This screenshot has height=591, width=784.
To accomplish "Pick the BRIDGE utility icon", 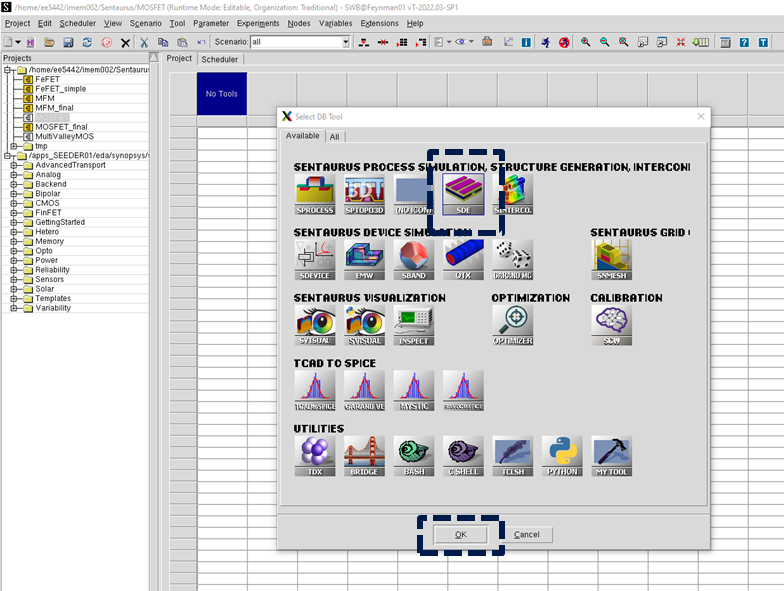I will click(364, 455).
